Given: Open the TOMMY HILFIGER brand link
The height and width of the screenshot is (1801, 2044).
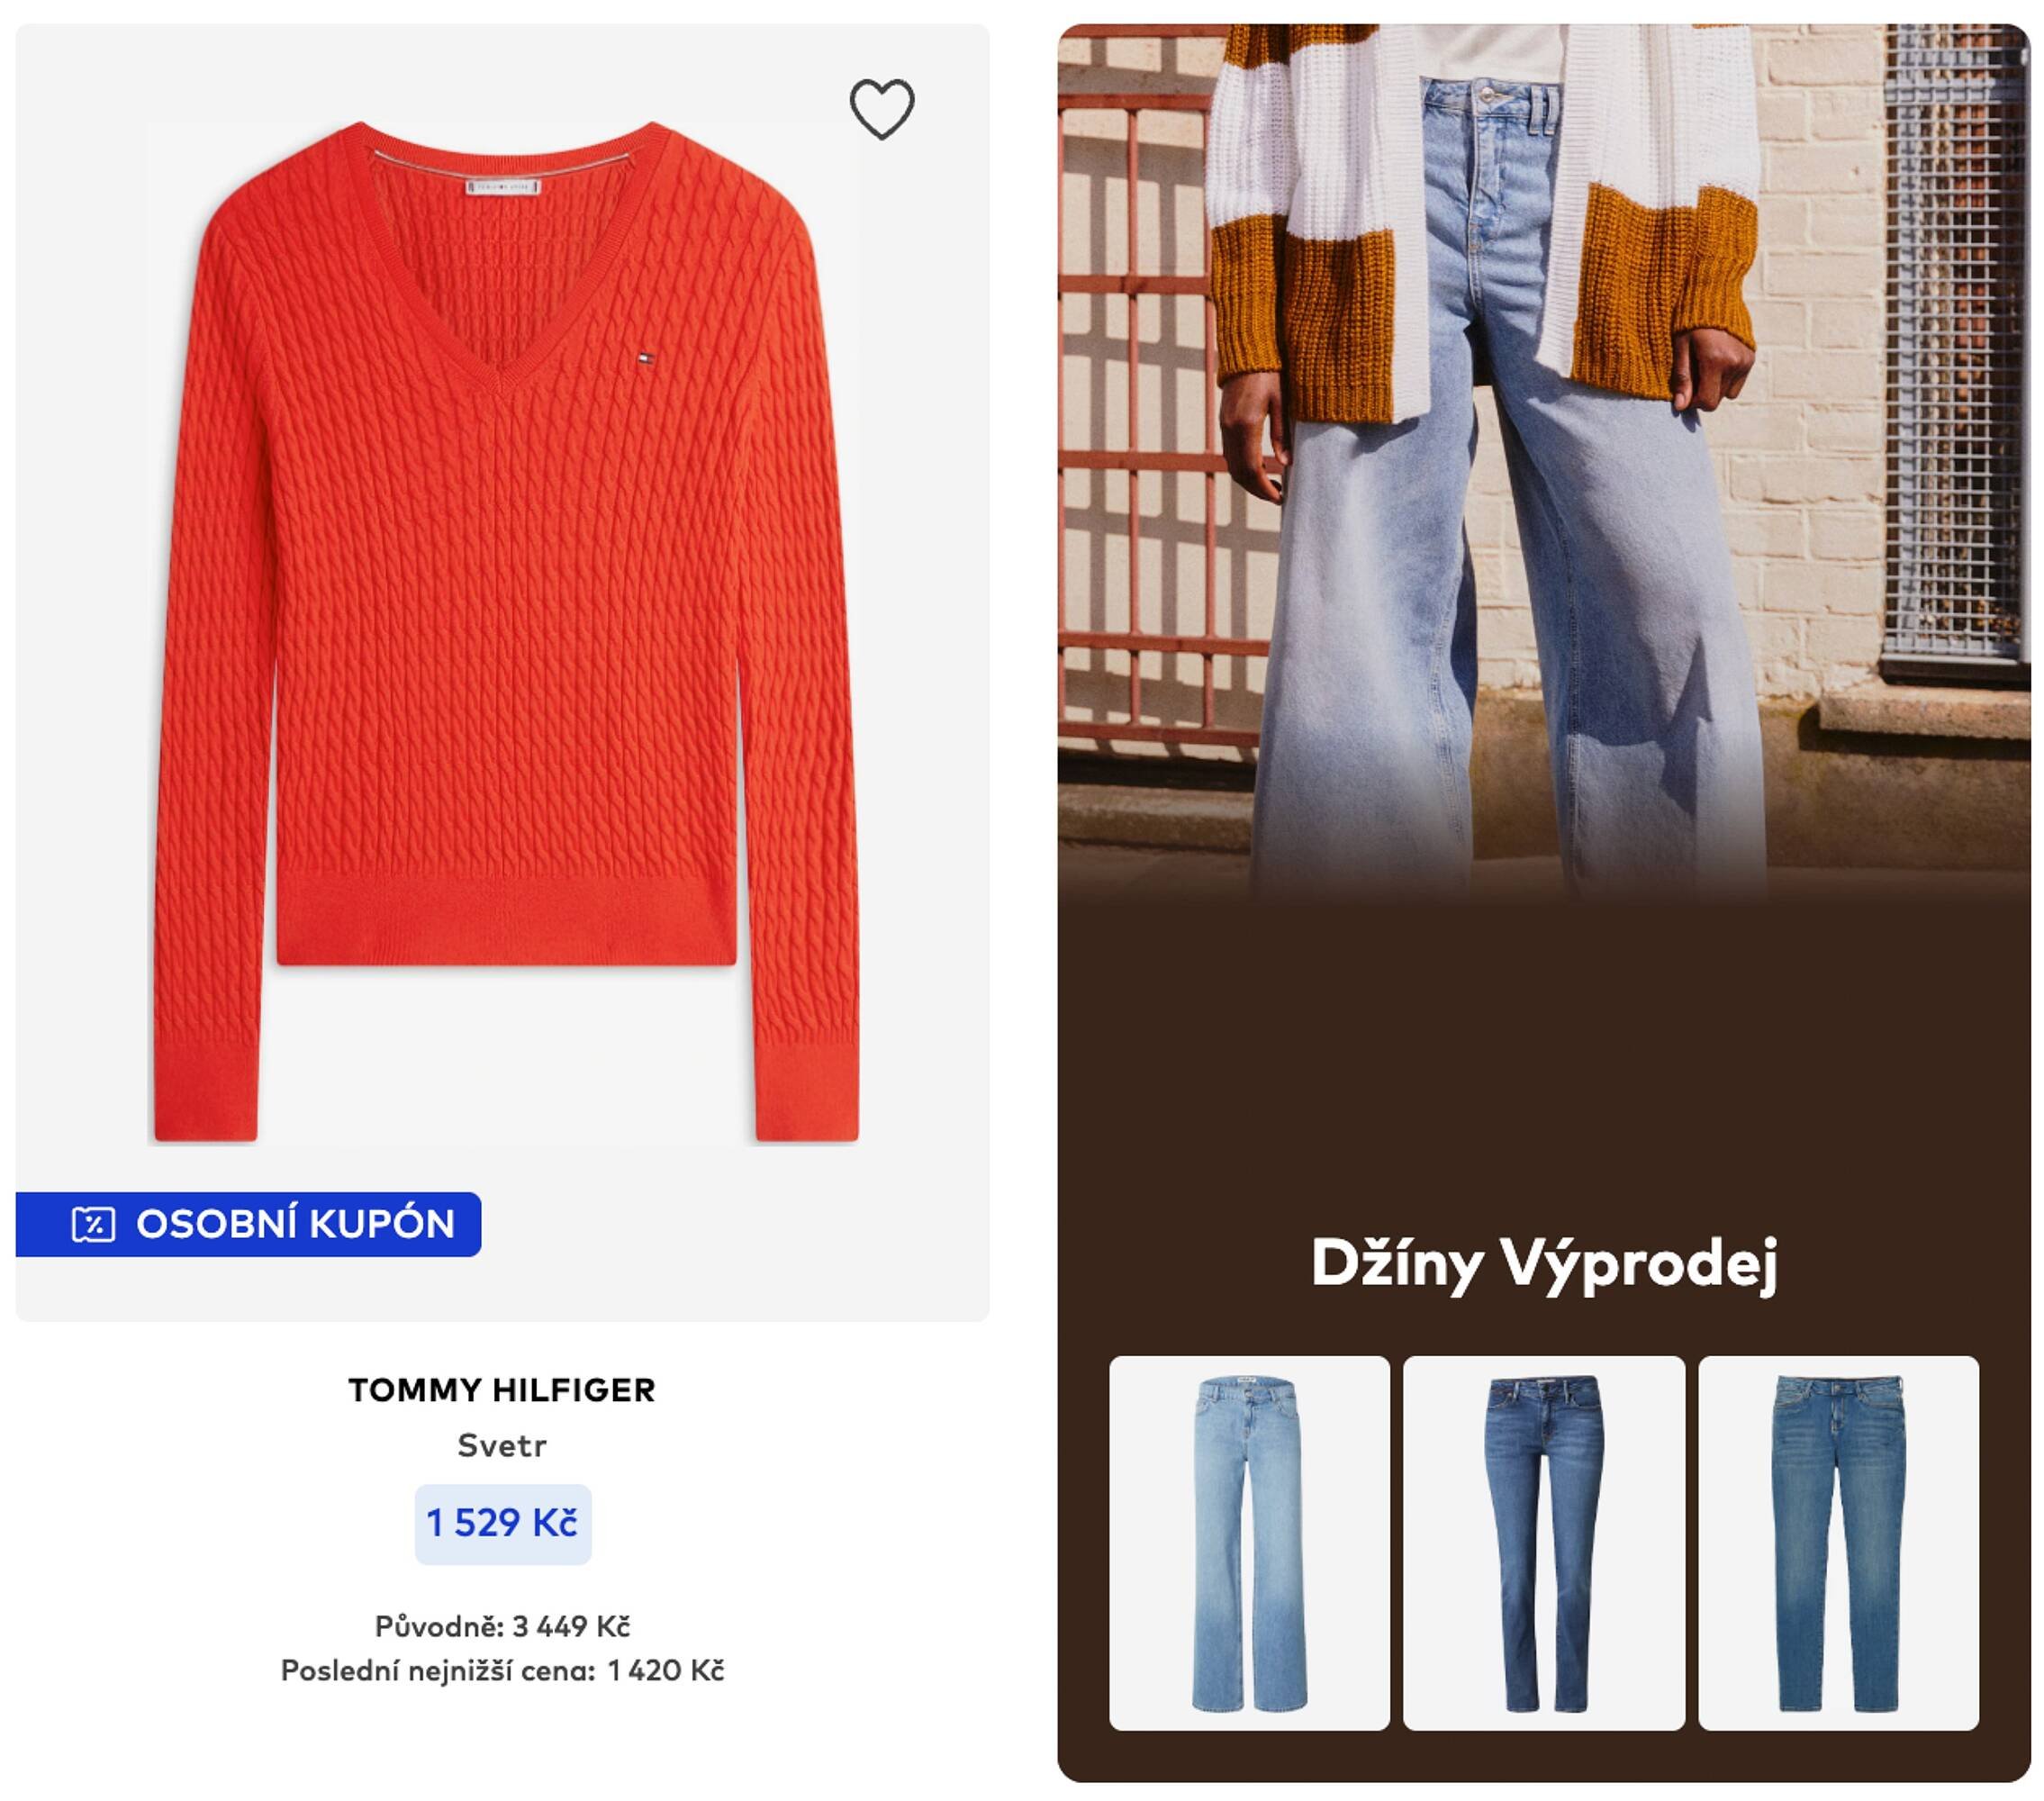Looking at the screenshot, I should (502, 1390).
